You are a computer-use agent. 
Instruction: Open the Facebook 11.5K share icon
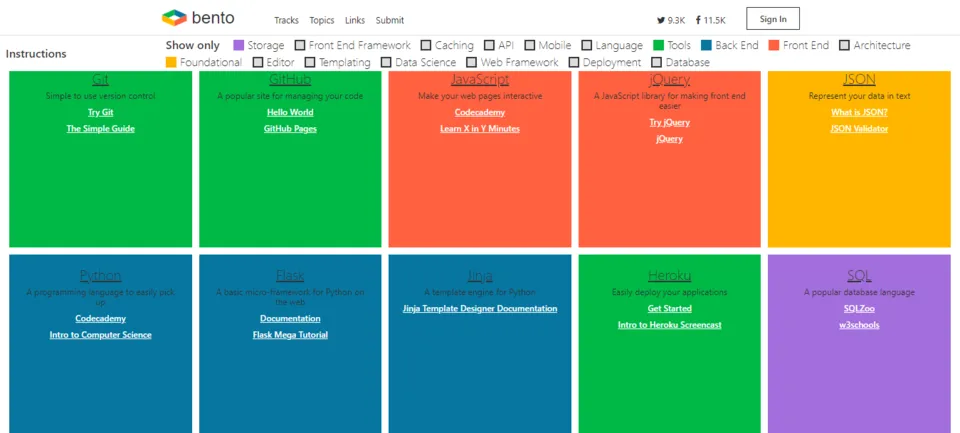(698, 20)
